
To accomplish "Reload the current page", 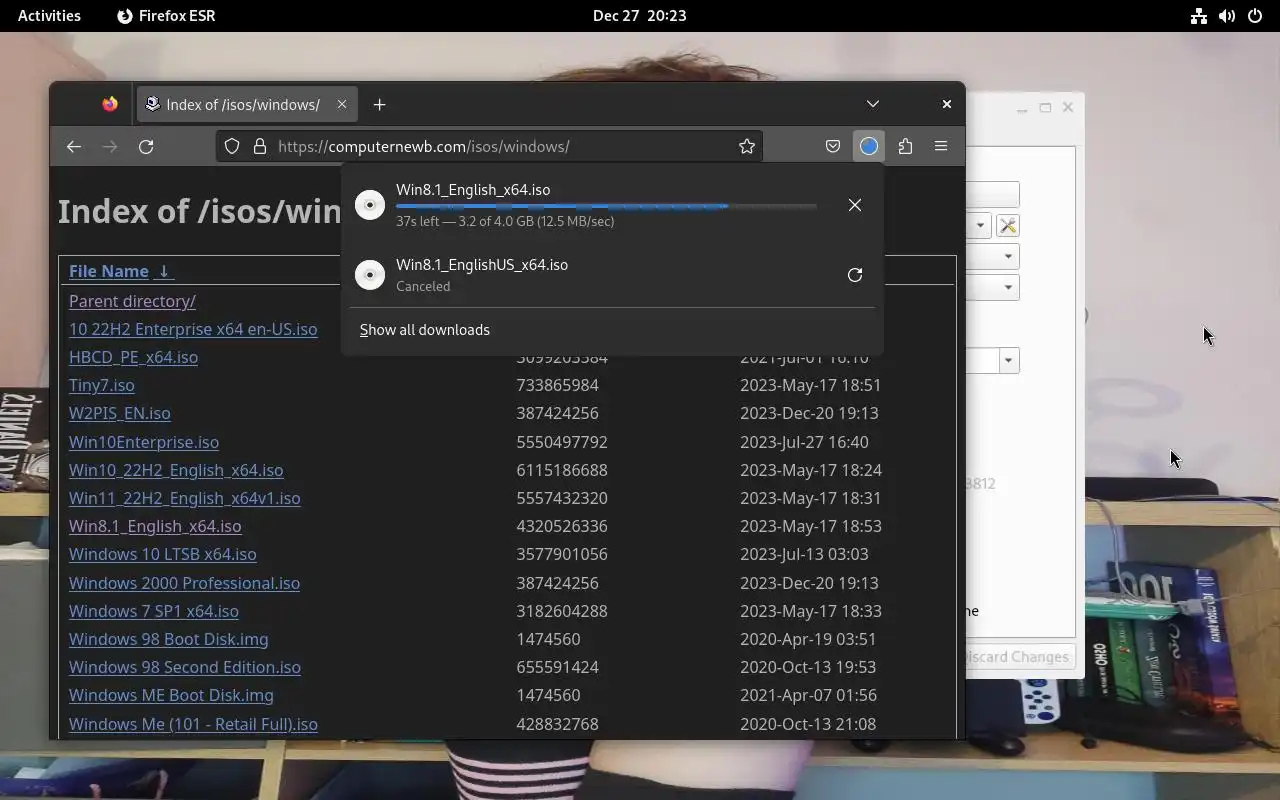I will (x=146, y=146).
